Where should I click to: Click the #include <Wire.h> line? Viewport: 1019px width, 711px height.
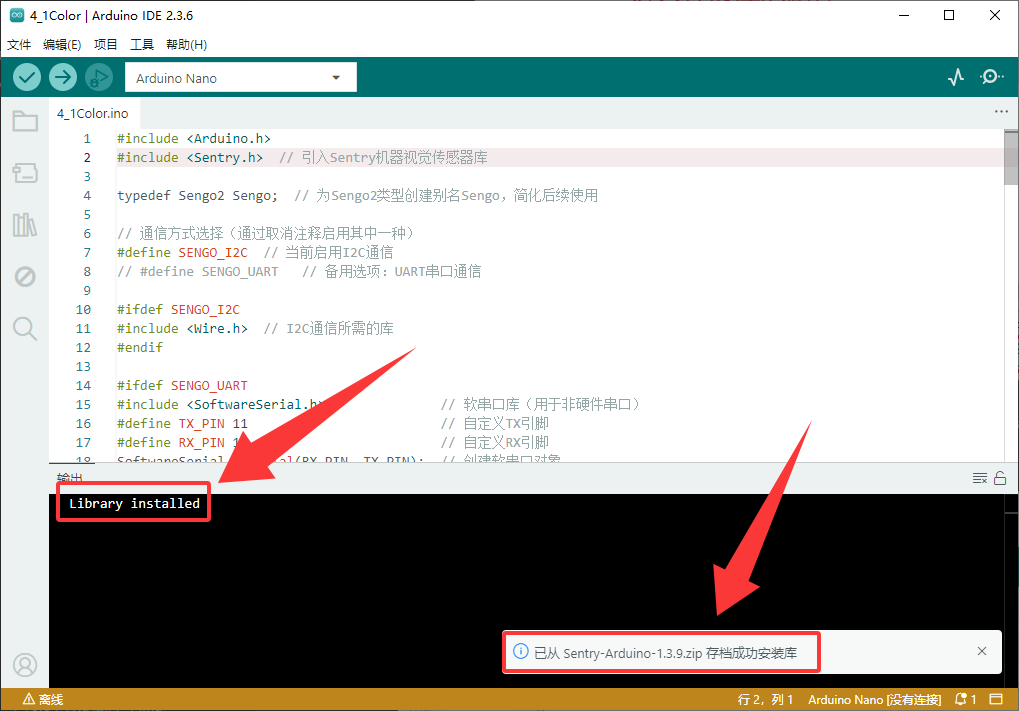click(x=255, y=328)
